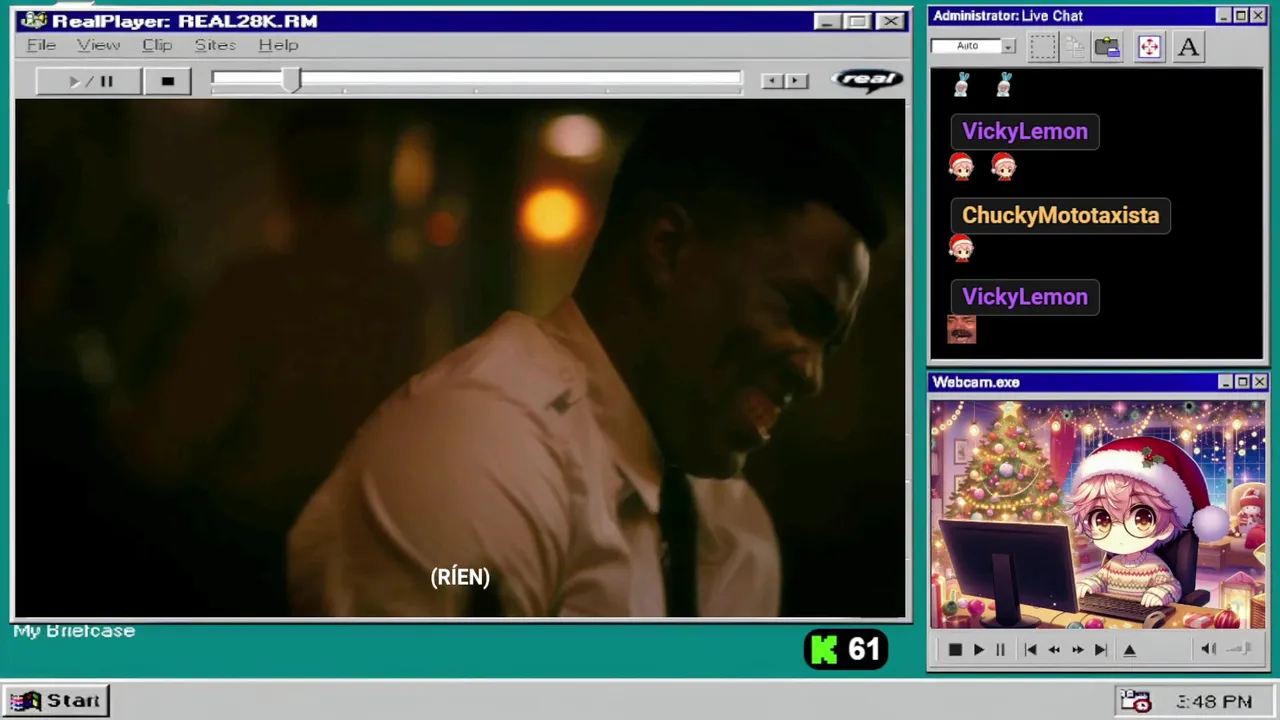Screen dimensions: 1280x720
Task: Select the dashed selection rectangle tool
Action: 1043,47
